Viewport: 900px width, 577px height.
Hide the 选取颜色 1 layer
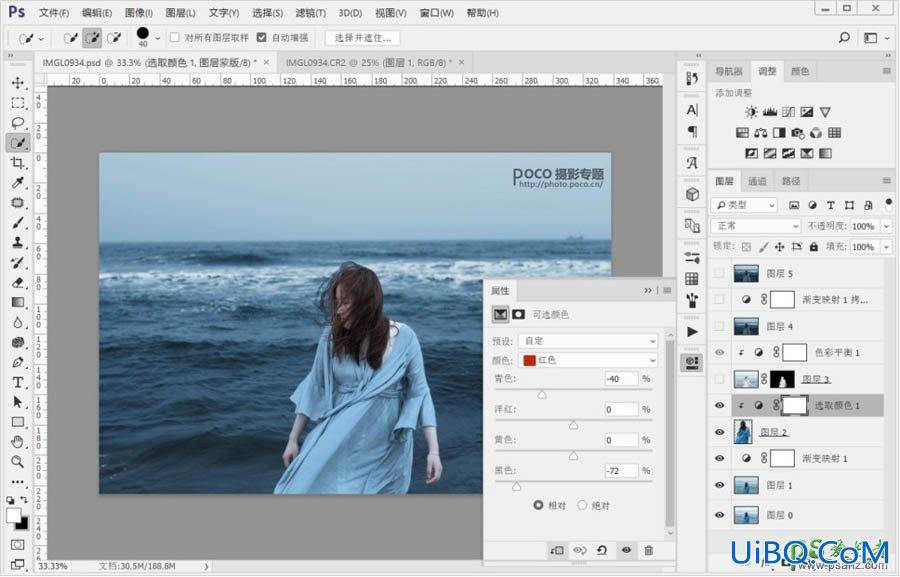(x=719, y=405)
